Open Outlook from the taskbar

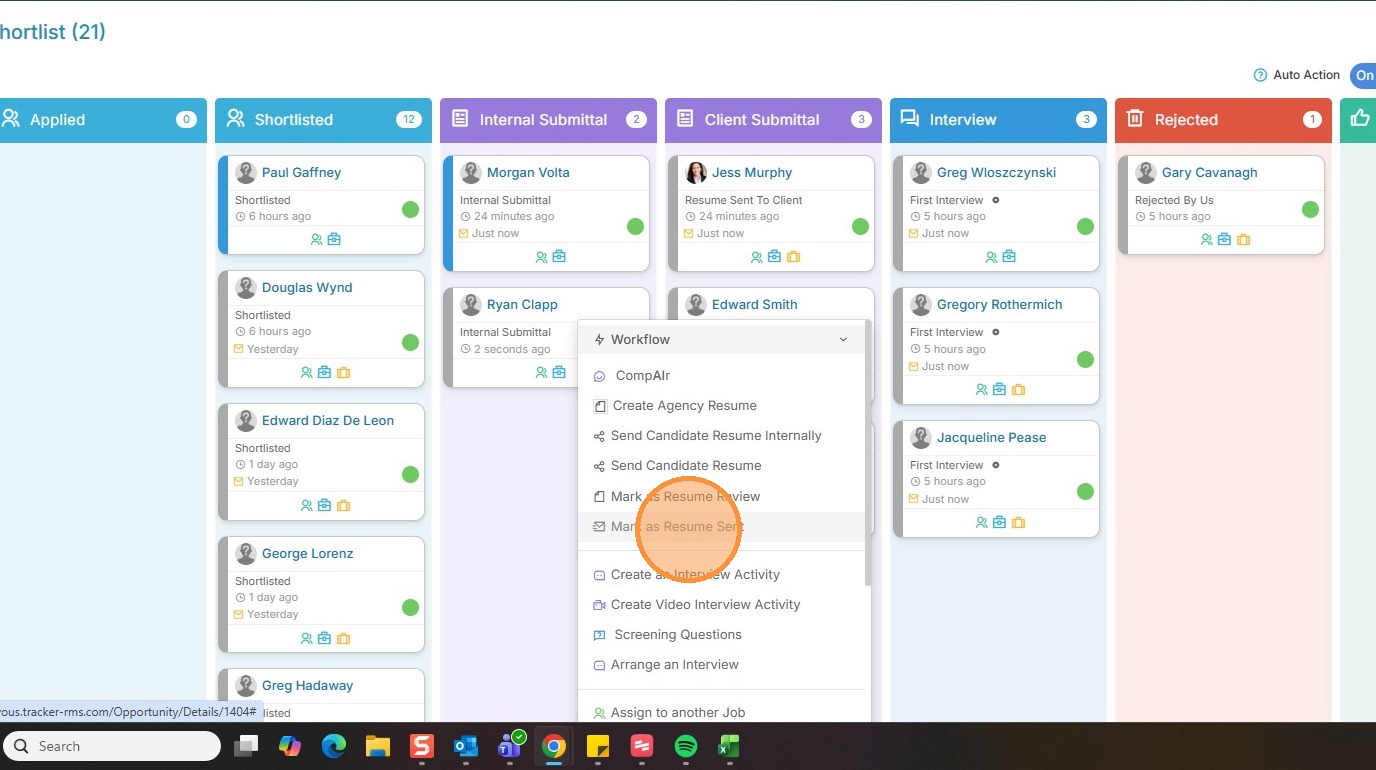click(466, 746)
